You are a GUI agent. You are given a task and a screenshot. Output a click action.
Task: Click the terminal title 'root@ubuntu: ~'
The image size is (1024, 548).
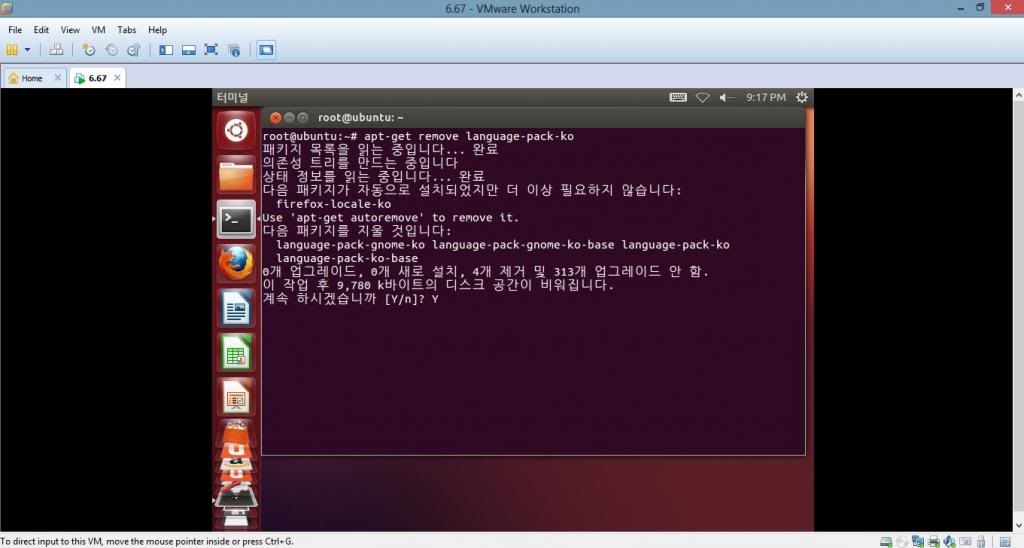[360, 118]
